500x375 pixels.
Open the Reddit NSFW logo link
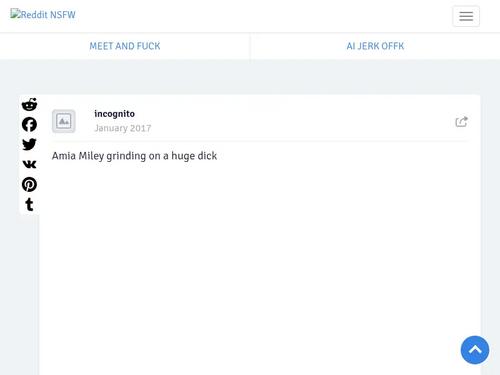point(43,14)
